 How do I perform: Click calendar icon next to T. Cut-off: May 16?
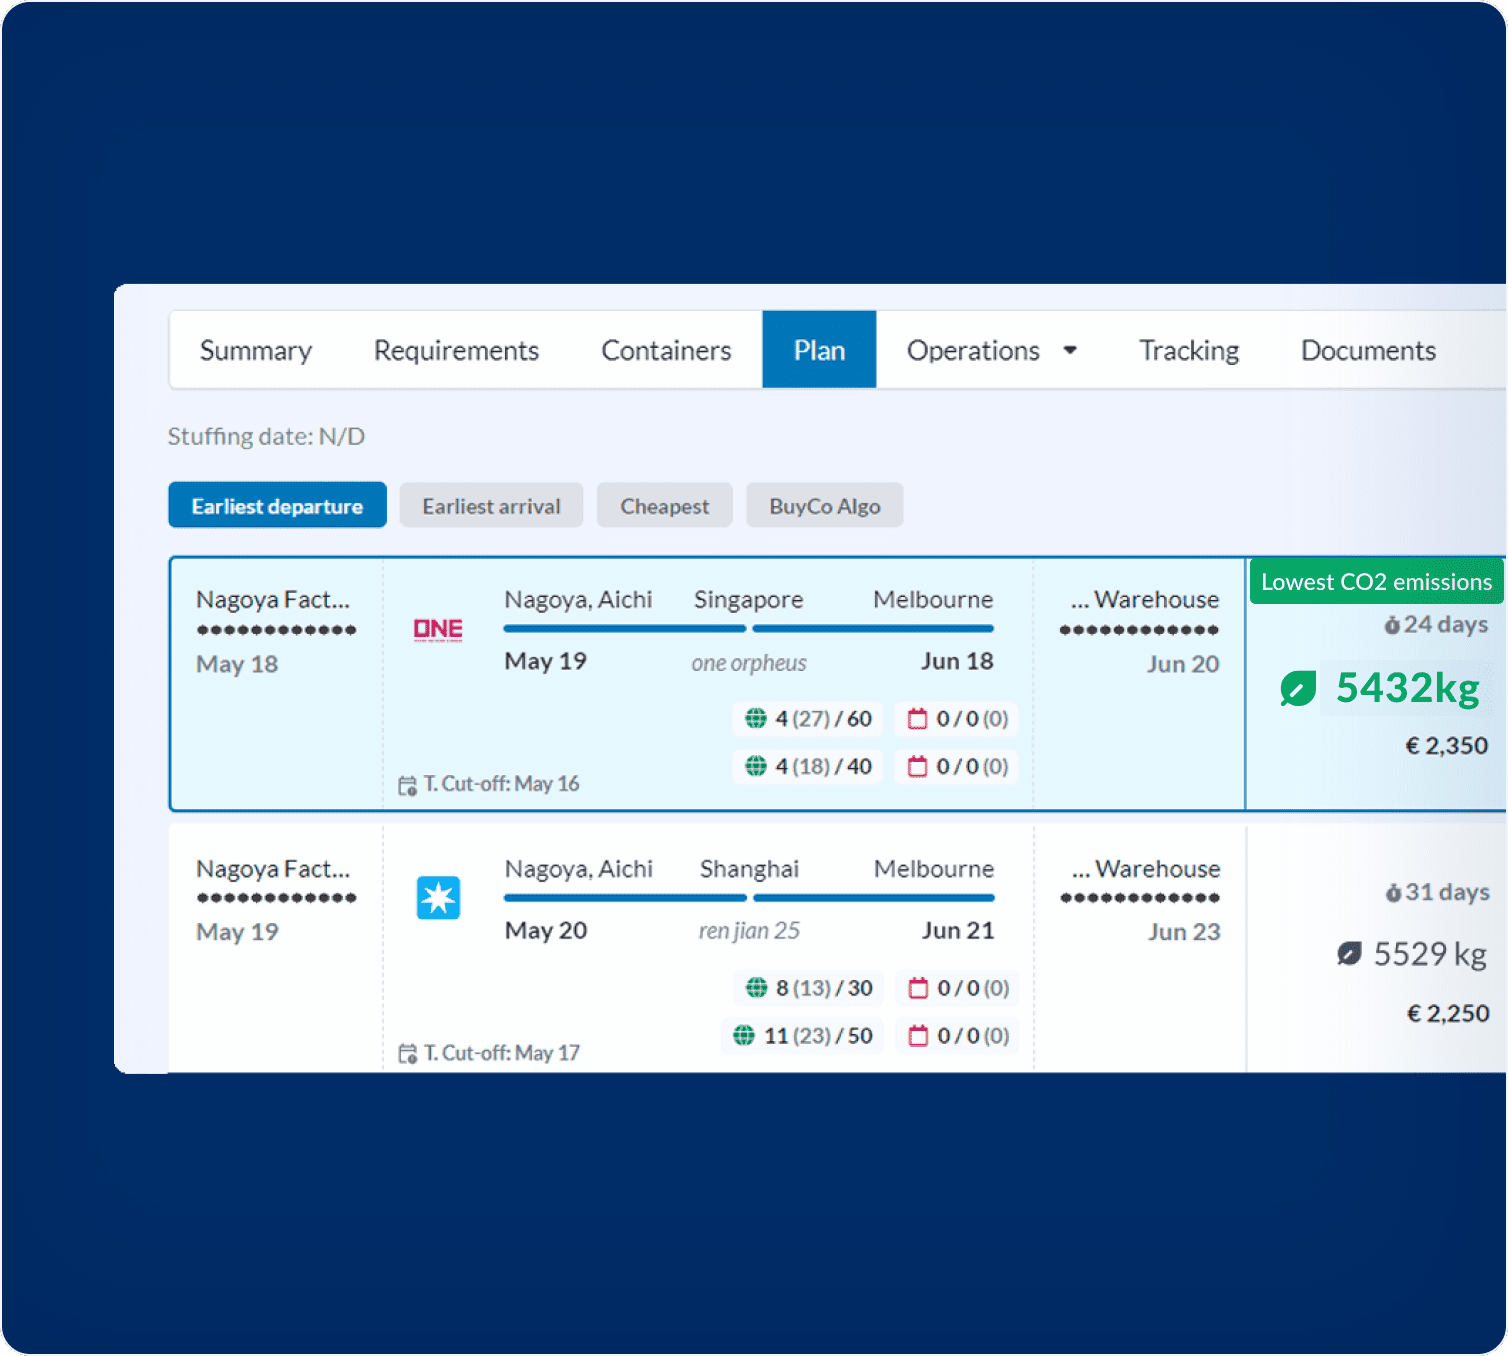tap(407, 785)
